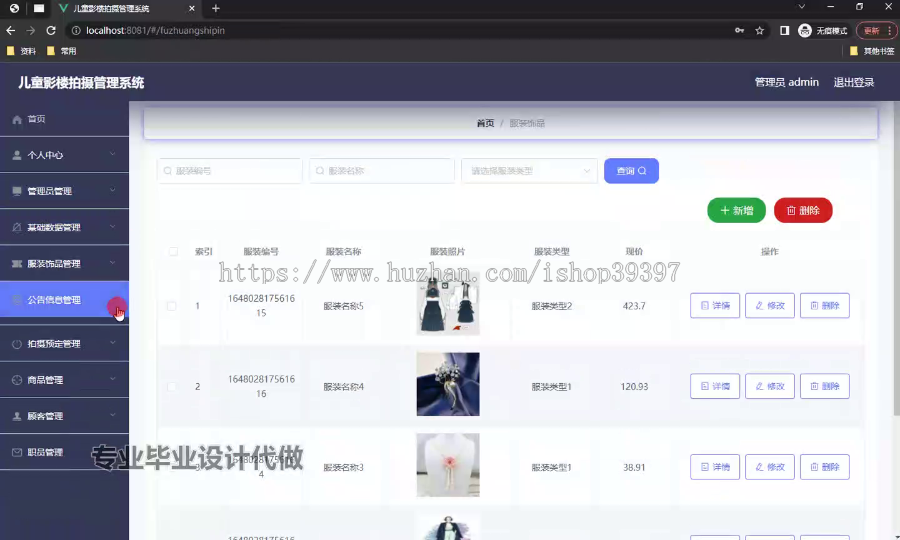Expand the 服装饰品管理 menu chevron

pyautogui.click(x=112, y=263)
